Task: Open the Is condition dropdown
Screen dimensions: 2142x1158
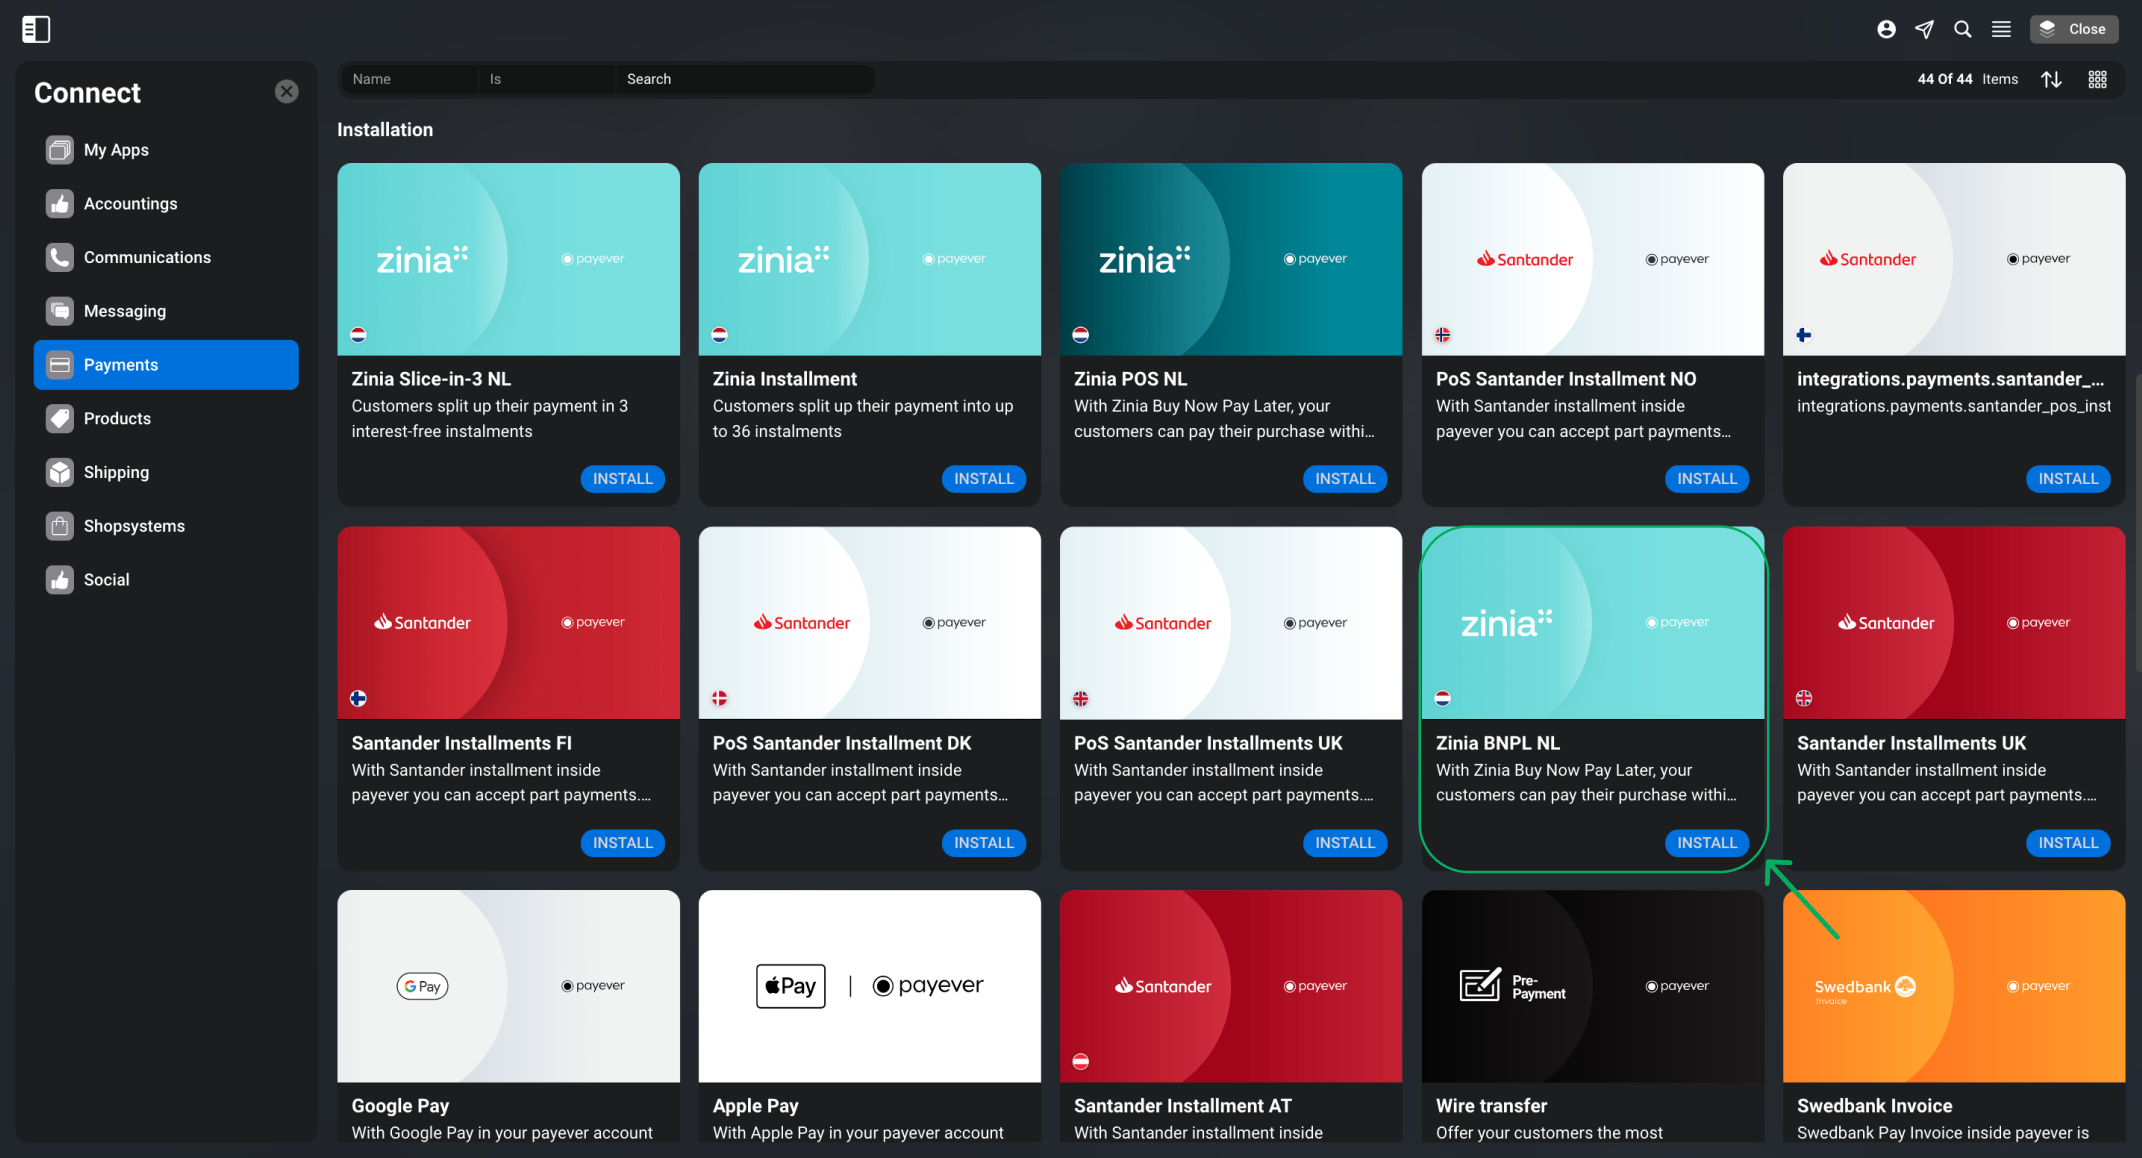Action: [546, 79]
